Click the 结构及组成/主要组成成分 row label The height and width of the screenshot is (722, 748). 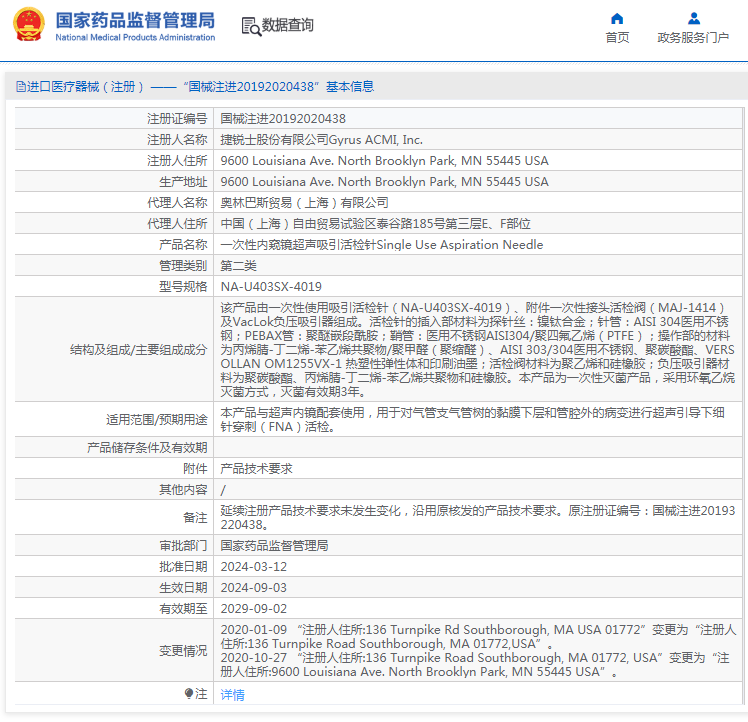pyautogui.click(x=138, y=349)
